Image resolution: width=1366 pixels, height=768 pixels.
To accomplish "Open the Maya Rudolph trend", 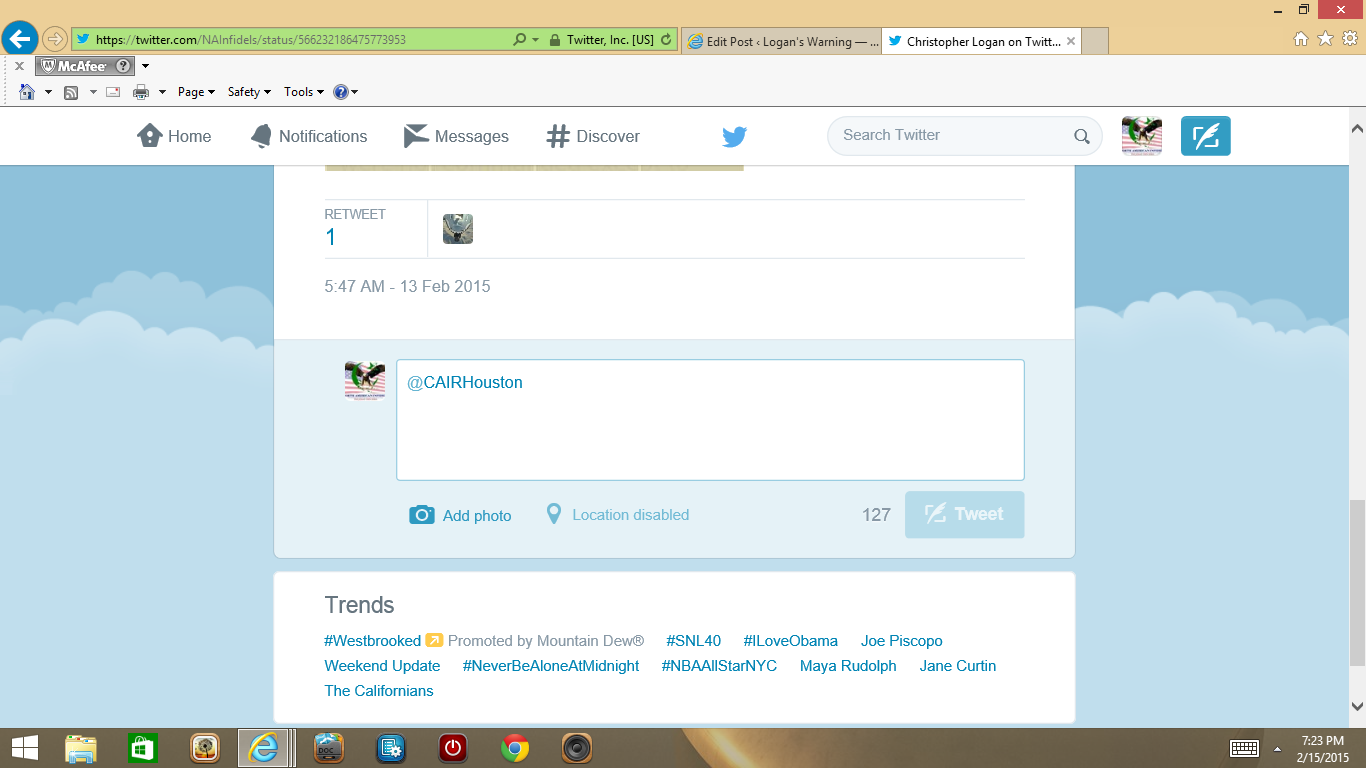I will coord(848,666).
